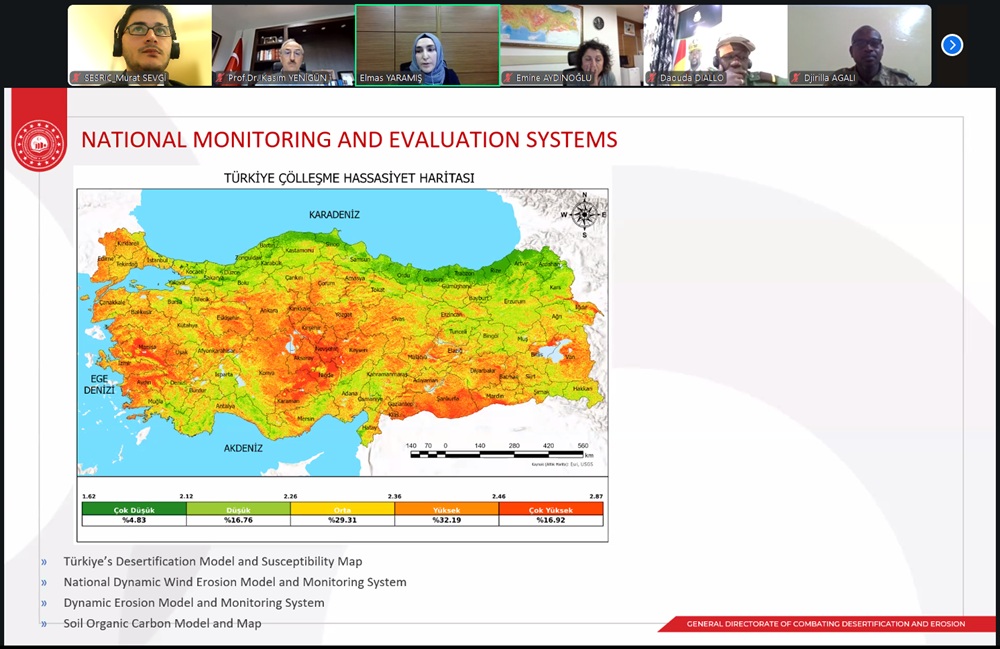
Task: Click the orange Yüksek legend swatch
Action: coord(447,509)
